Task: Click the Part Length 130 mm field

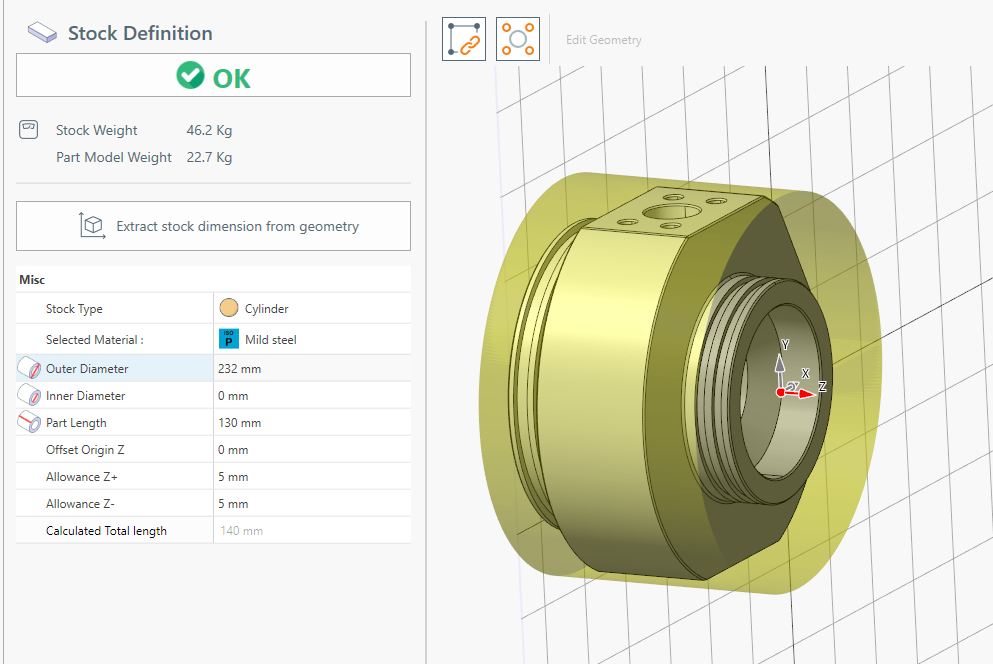Action: click(x=311, y=423)
